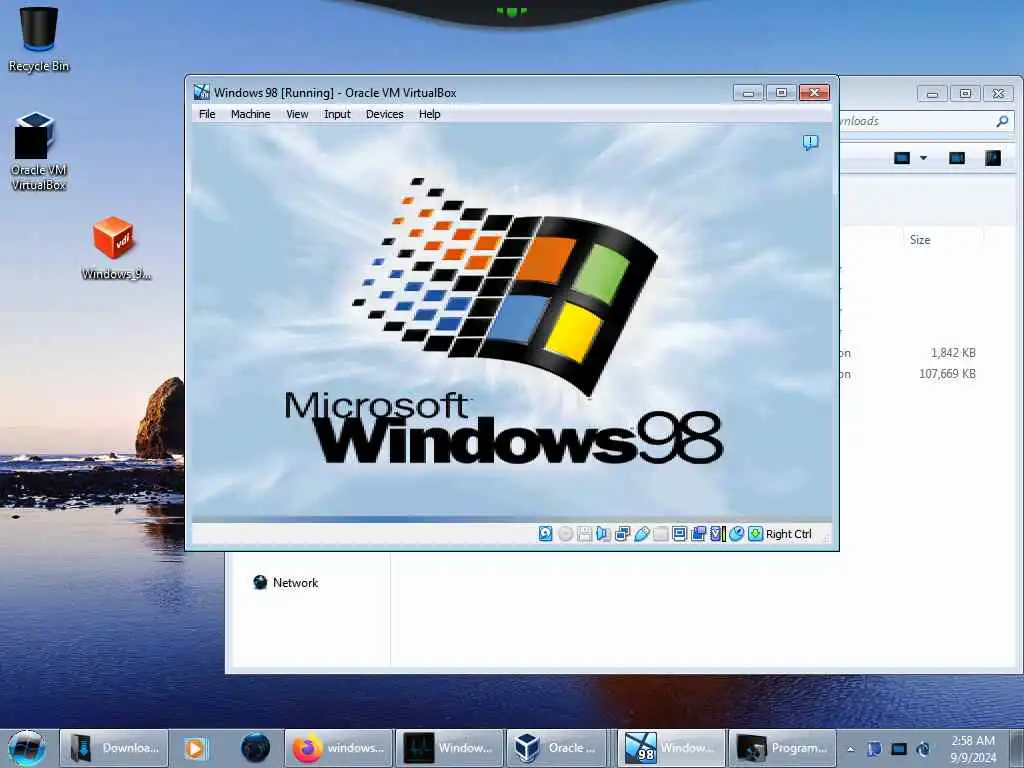Click the notification center icon in VM window

[810, 142]
